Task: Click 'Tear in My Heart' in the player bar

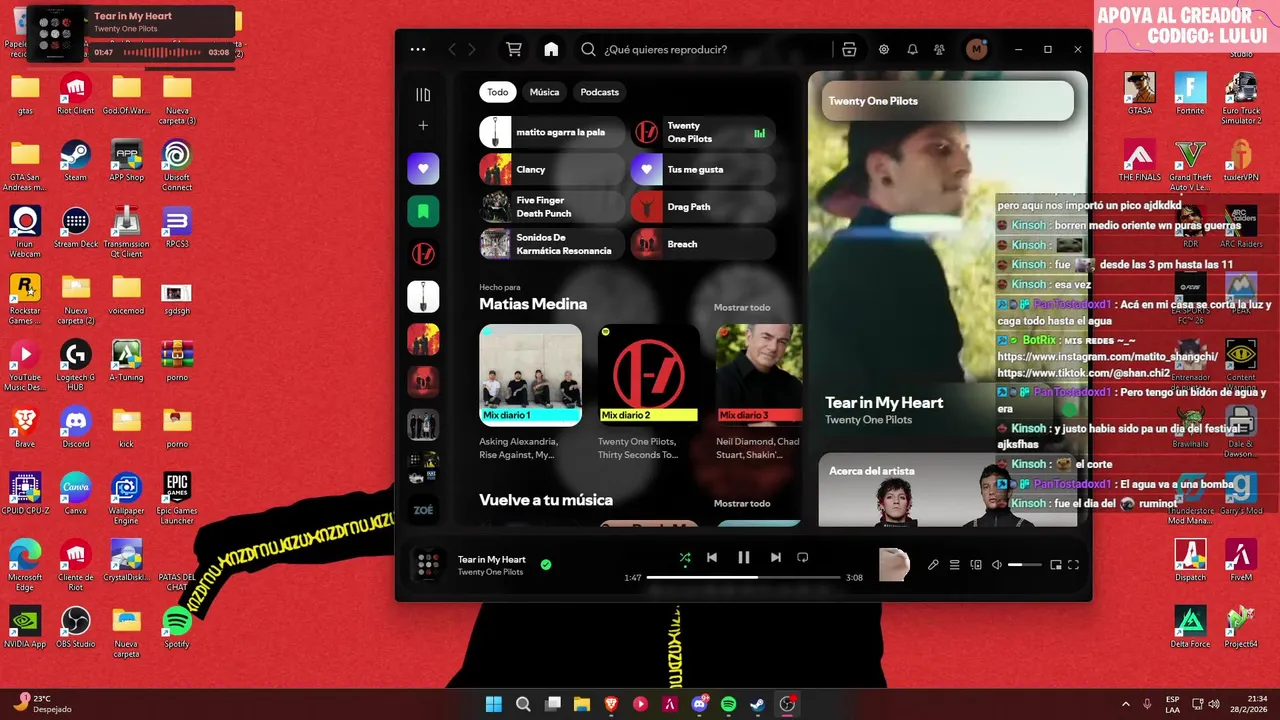Action: pyautogui.click(x=492, y=560)
